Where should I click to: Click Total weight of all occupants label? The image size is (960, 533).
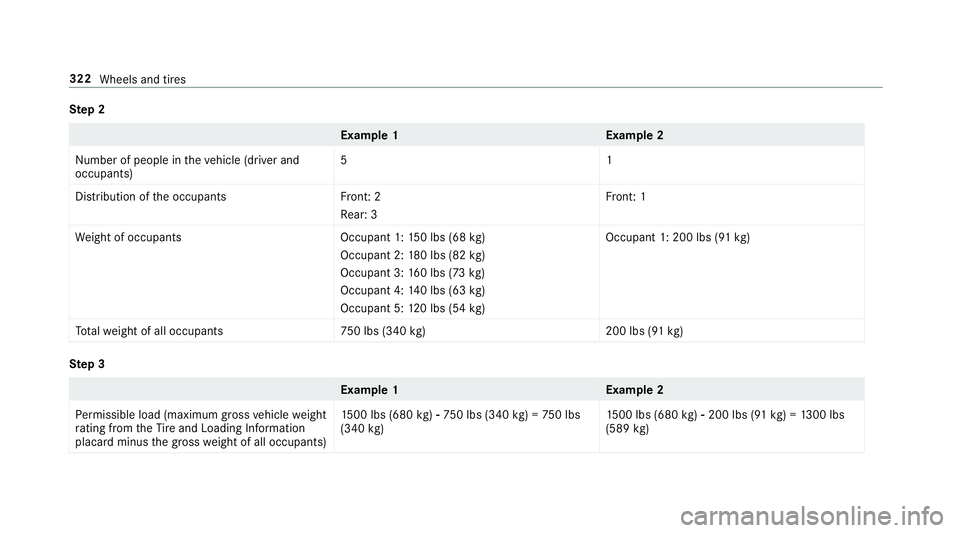149,331
